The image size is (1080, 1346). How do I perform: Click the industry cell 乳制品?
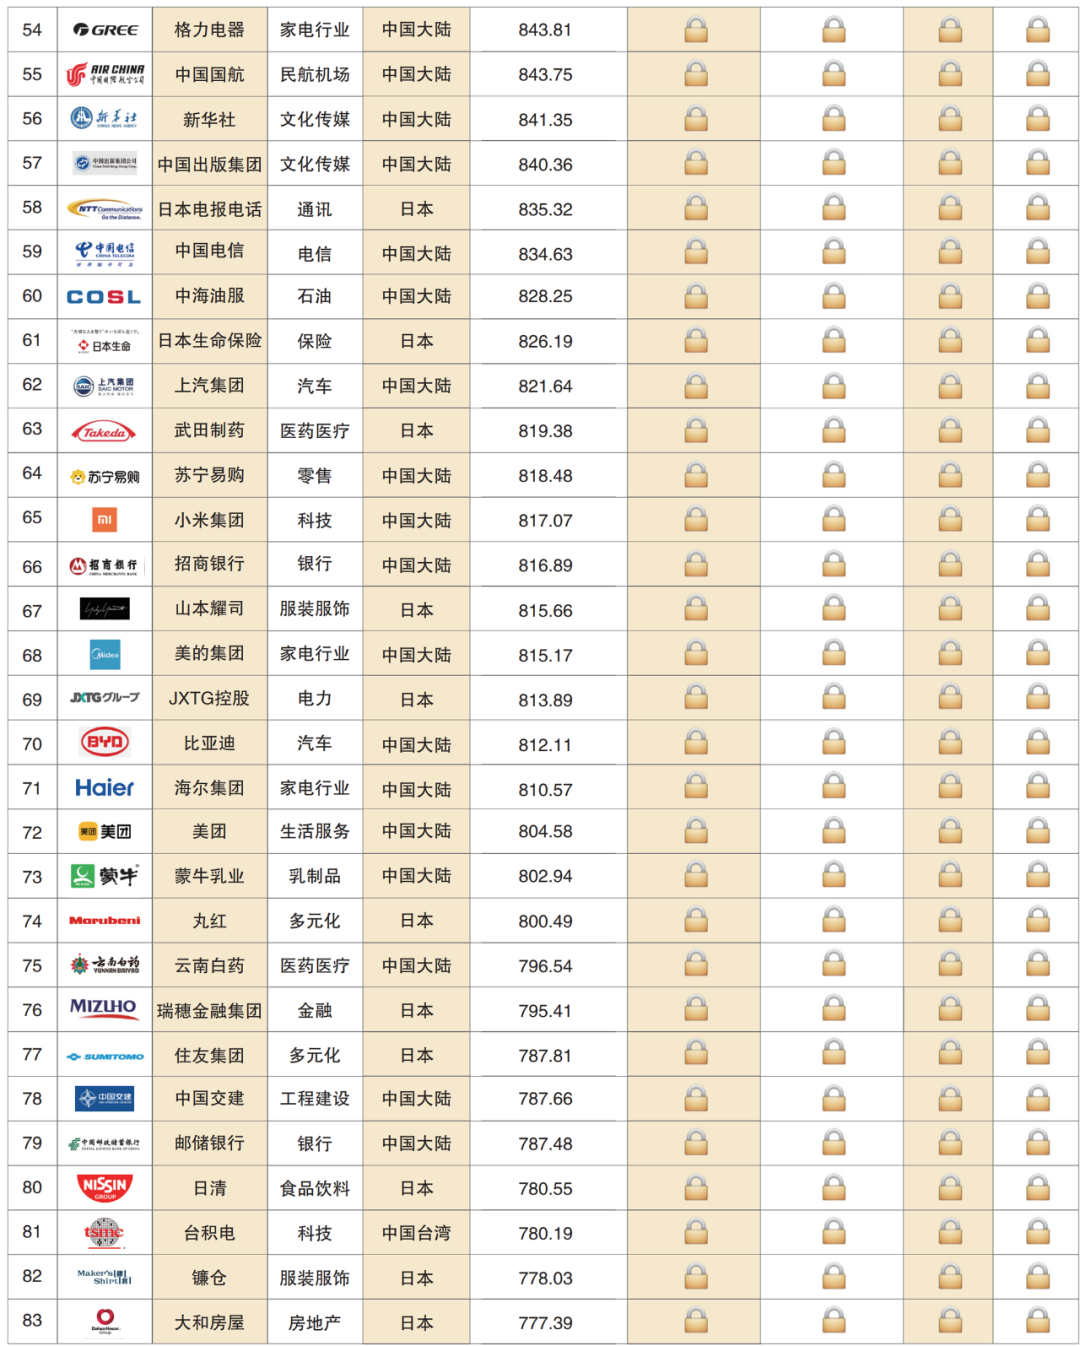point(315,876)
